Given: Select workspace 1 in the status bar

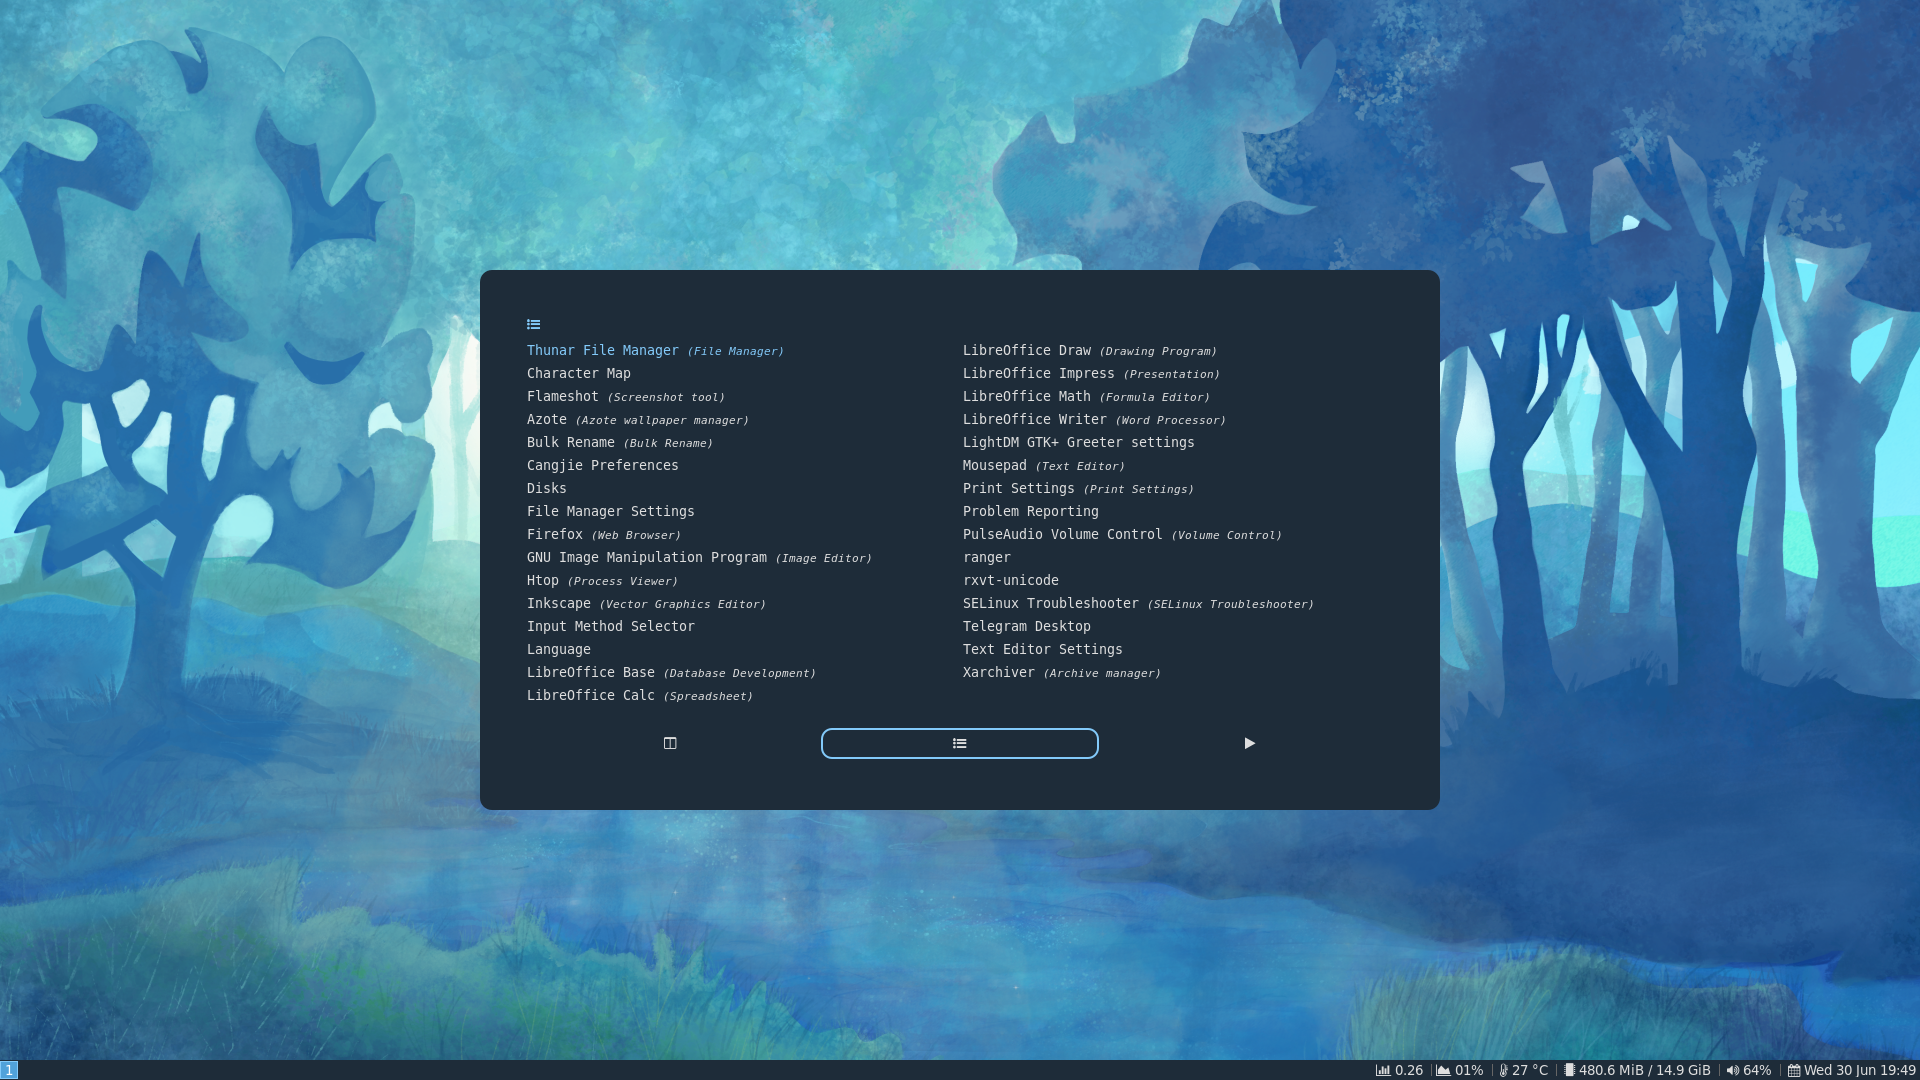Looking at the screenshot, I should tap(9, 1070).
